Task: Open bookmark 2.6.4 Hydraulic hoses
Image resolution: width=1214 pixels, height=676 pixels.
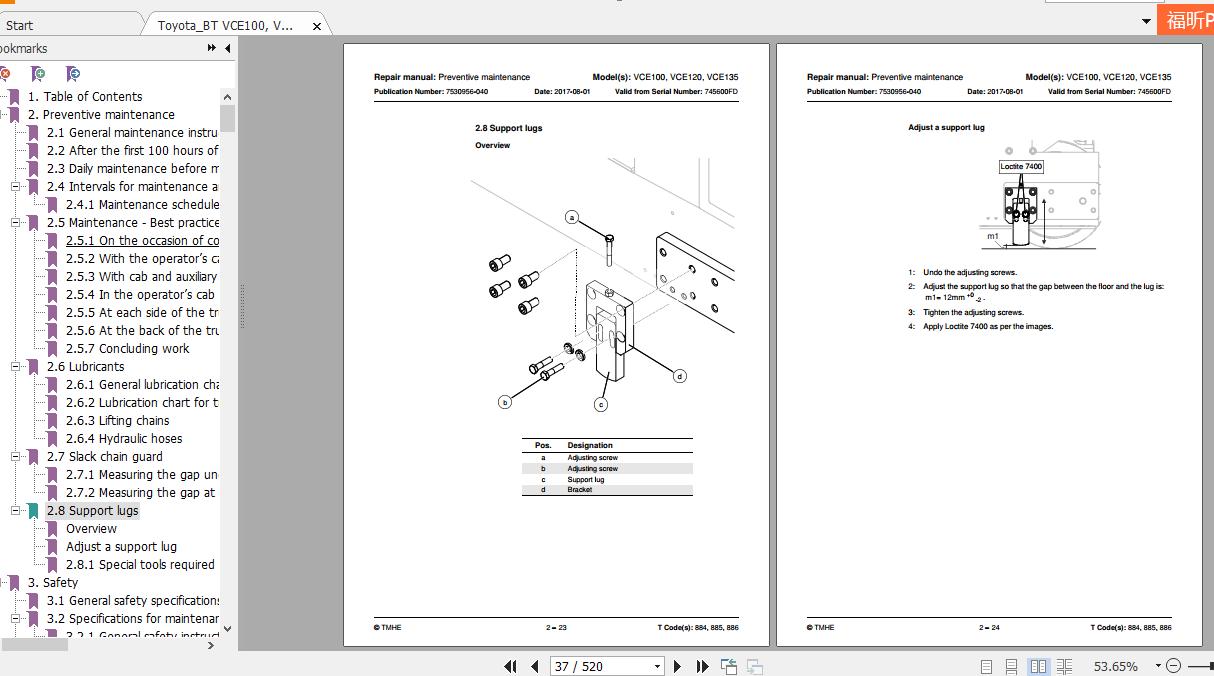Action: (x=124, y=439)
